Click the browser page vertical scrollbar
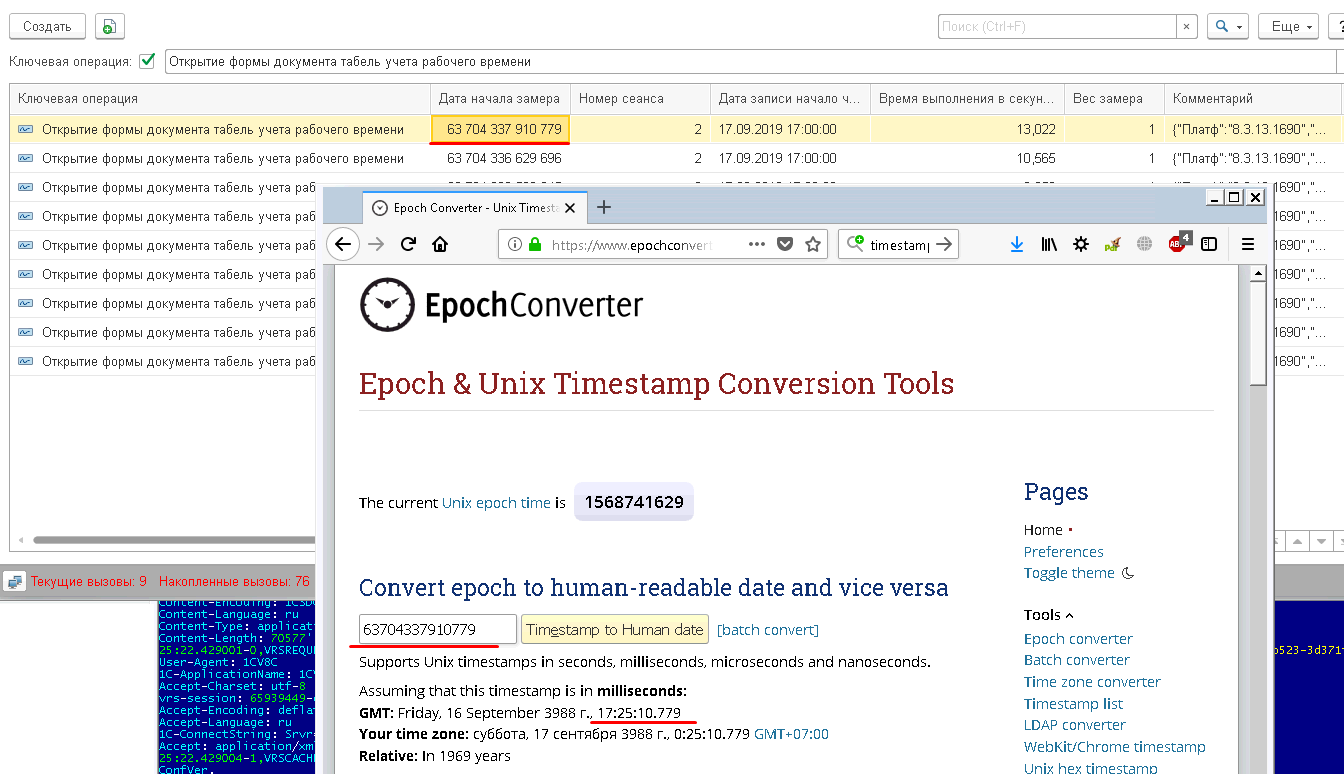Screen dimensions: 1344x774 click(x=1259, y=331)
